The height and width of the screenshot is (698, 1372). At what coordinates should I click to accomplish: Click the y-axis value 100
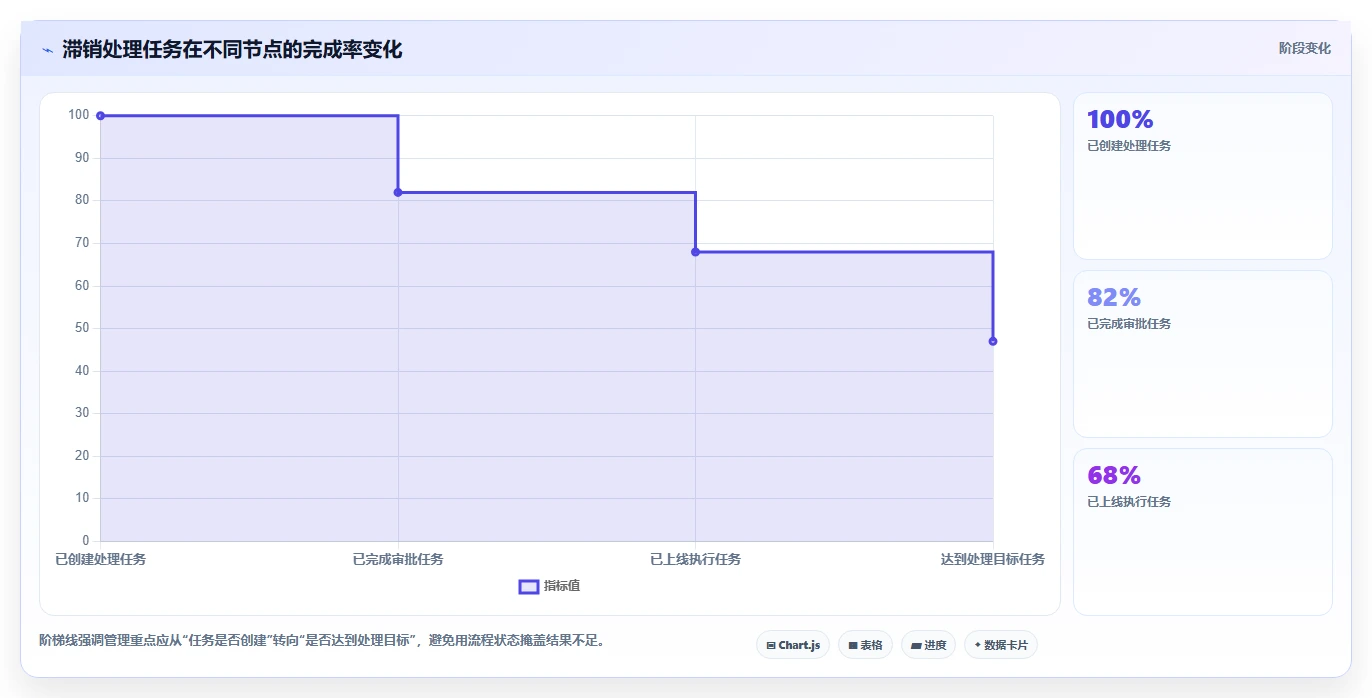pyautogui.click(x=79, y=115)
